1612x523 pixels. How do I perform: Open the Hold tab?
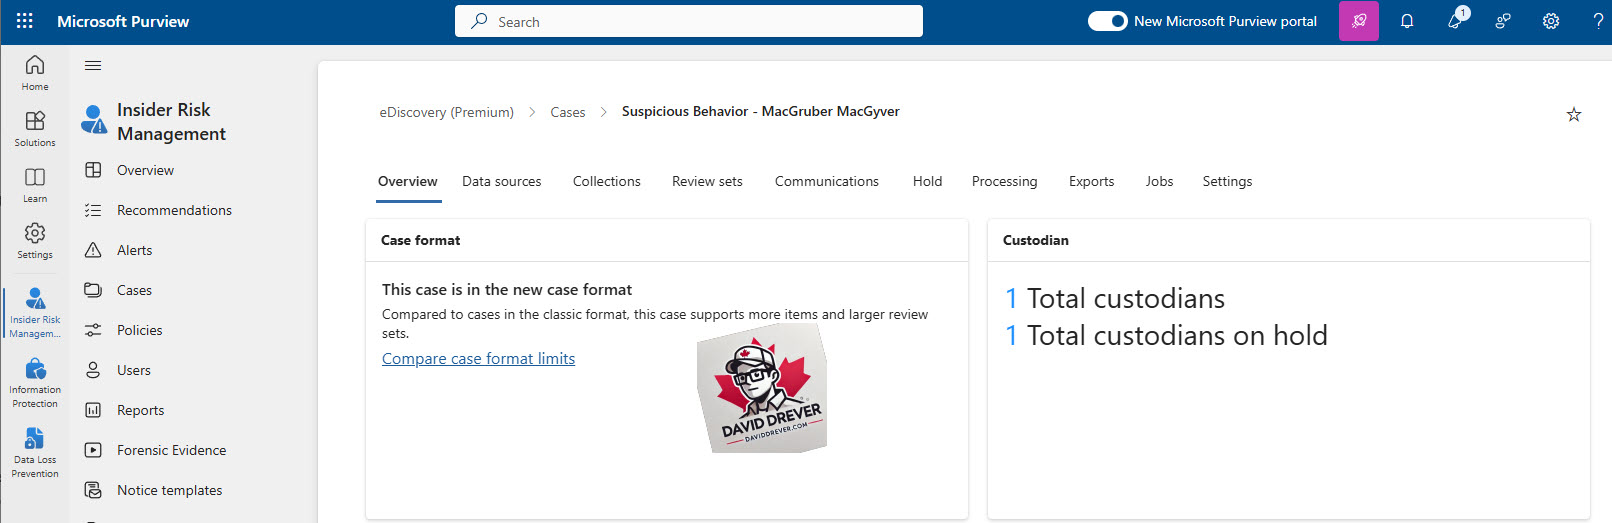927,181
